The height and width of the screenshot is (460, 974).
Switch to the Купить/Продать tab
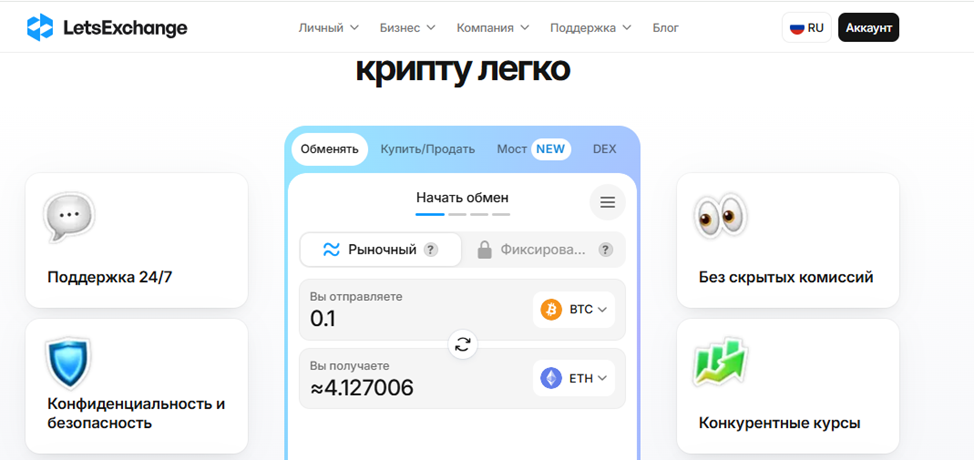[x=428, y=149]
